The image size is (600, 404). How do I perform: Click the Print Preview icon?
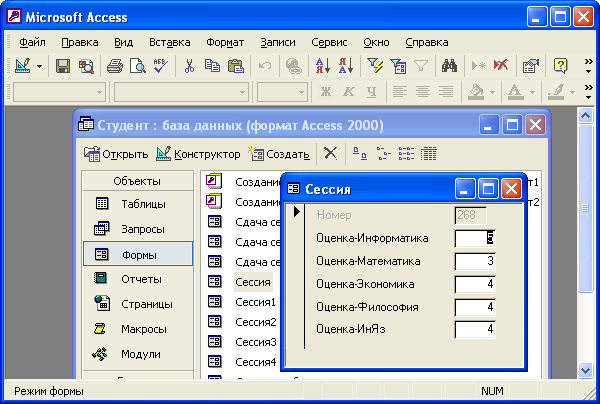(137, 66)
